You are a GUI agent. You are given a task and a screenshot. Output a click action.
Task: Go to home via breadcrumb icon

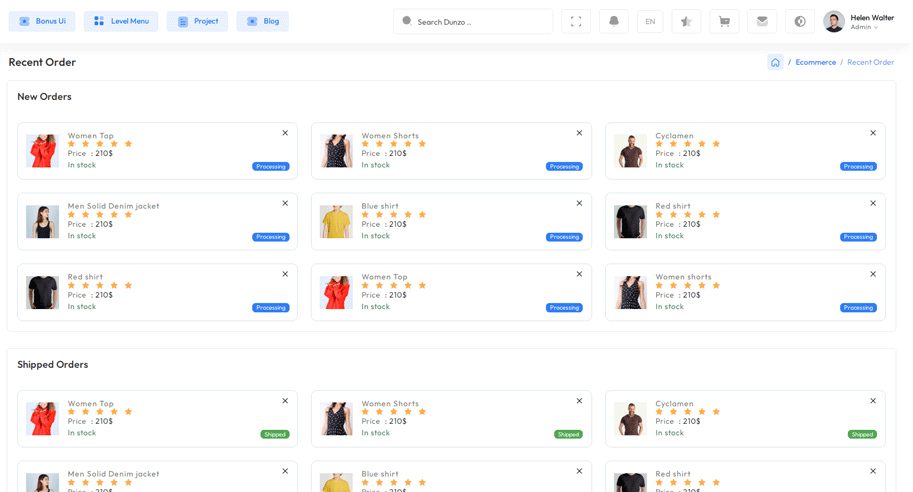pyautogui.click(x=775, y=62)
